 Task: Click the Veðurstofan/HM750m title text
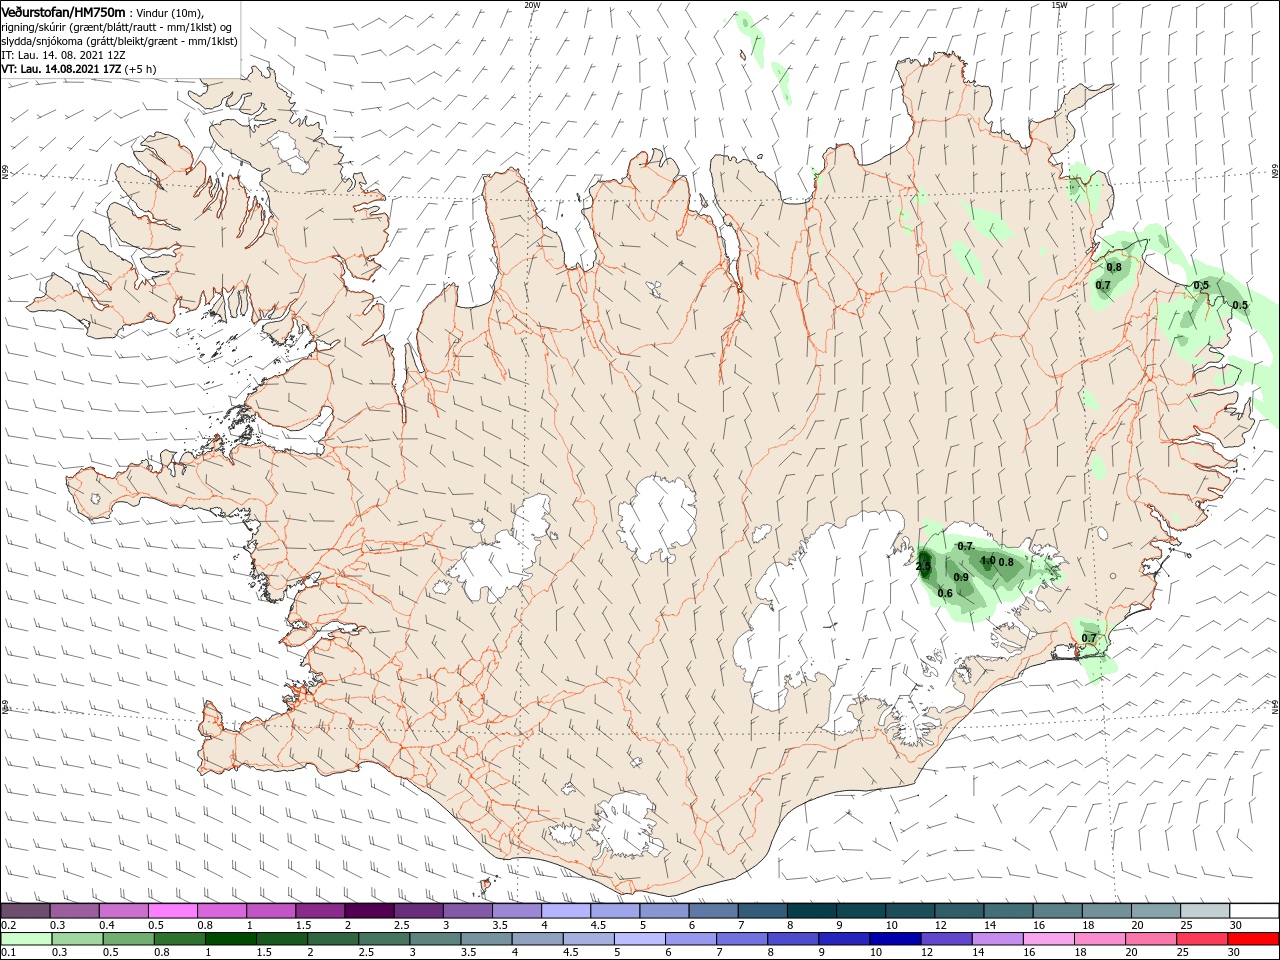click(63, 11)
